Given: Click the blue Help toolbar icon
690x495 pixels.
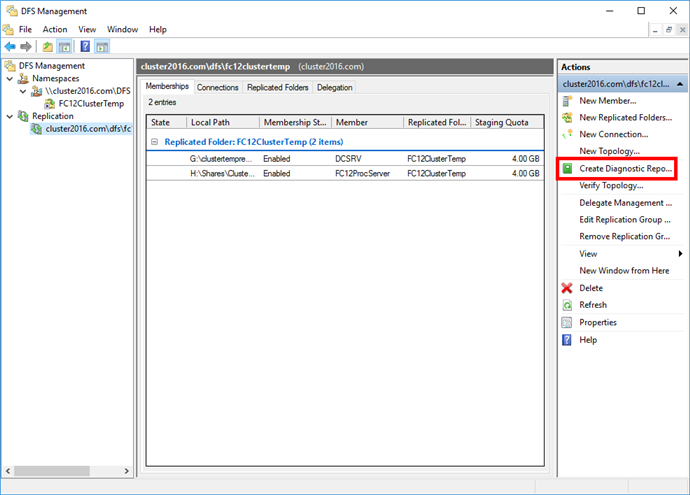Looking at the screenshot, I should click(x=85, y=46).
